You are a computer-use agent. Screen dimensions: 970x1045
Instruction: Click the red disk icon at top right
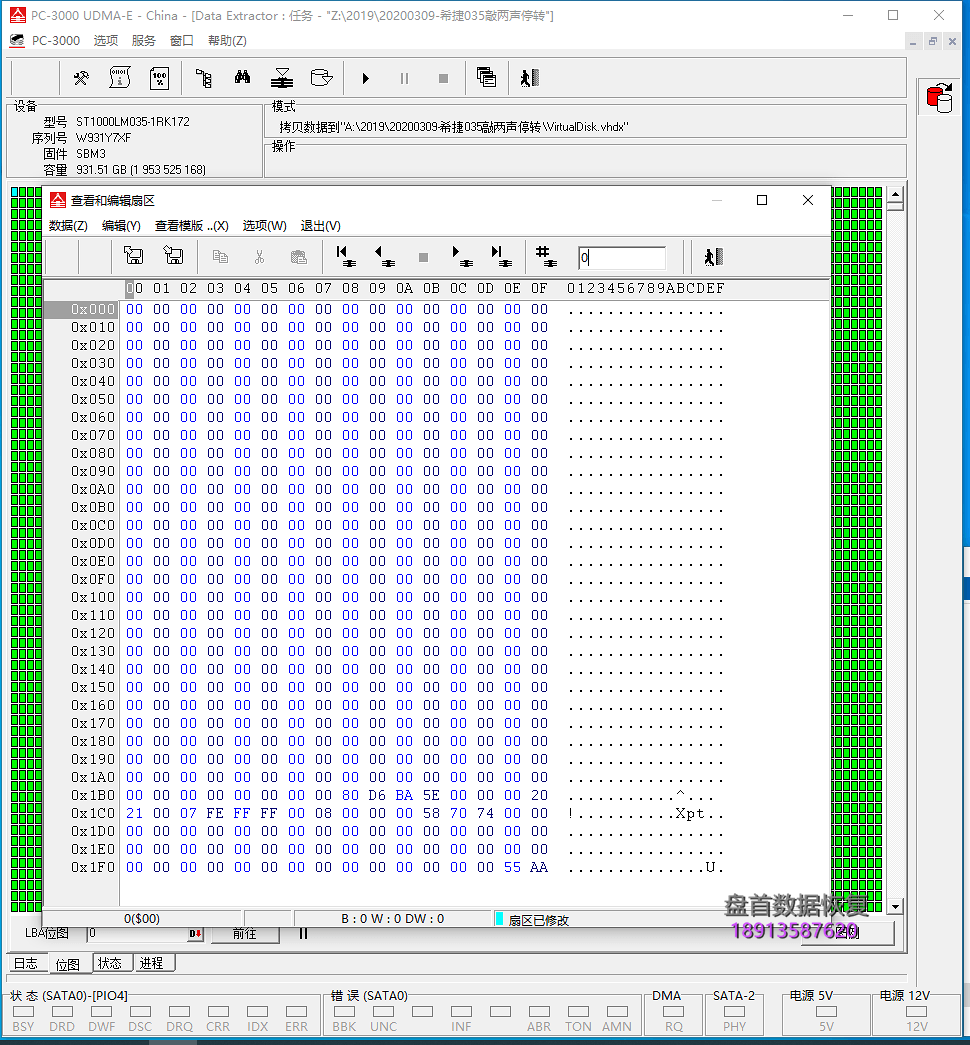coord(939,97)
